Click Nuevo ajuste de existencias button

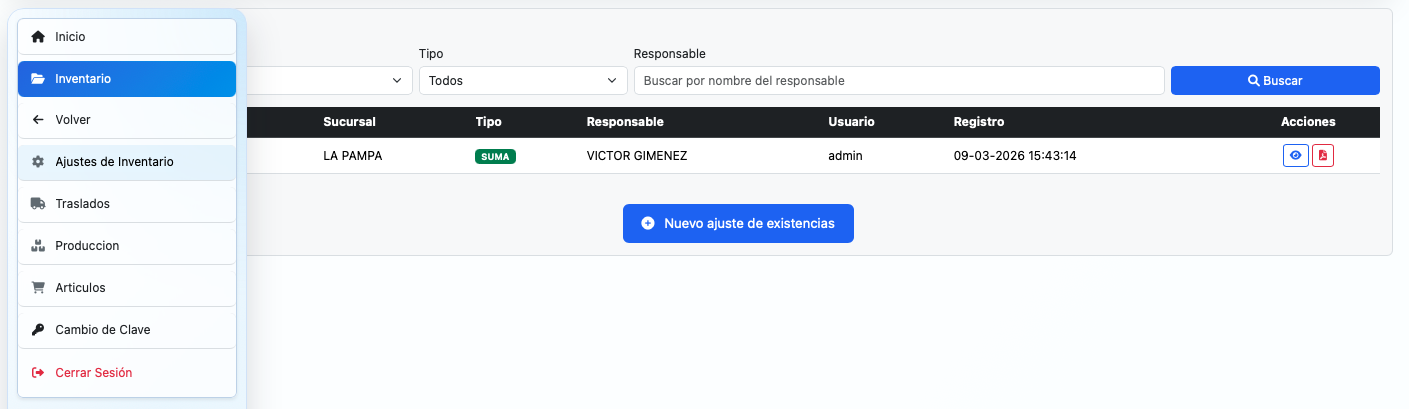(738, 224)
